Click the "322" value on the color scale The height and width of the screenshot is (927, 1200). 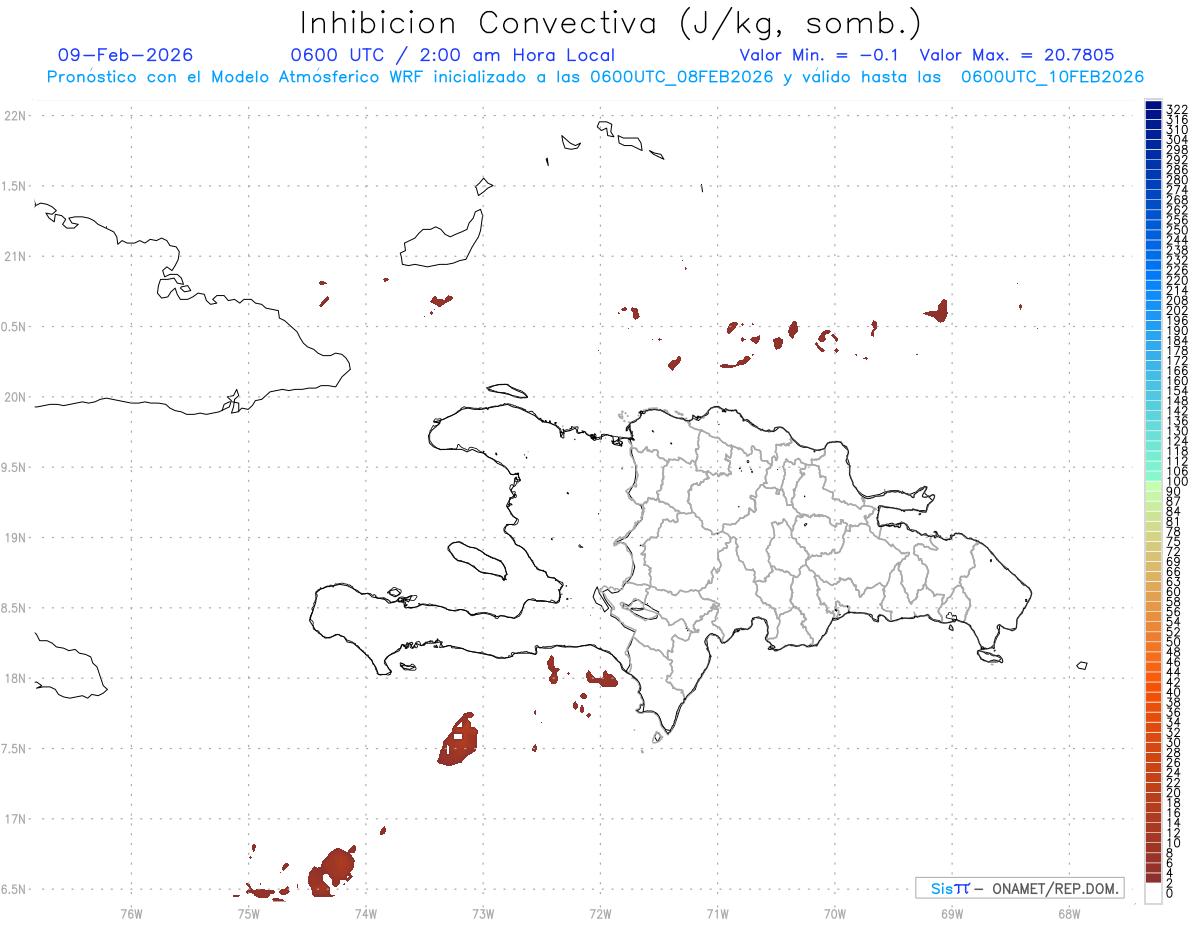click(1177, 109)
